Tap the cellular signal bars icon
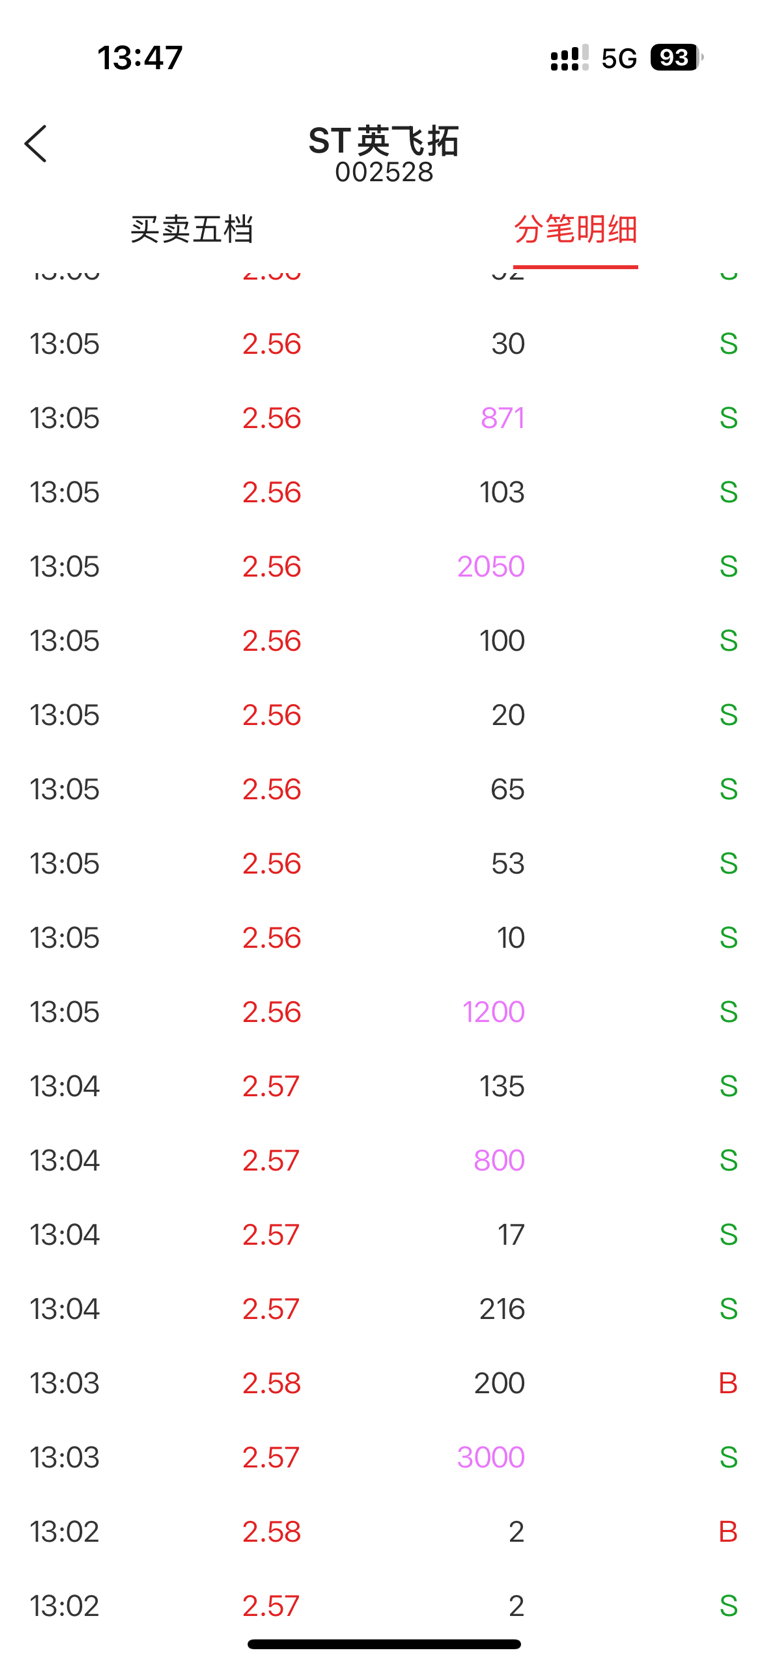This screenshot has height=1665, width=769. point(569,58)
